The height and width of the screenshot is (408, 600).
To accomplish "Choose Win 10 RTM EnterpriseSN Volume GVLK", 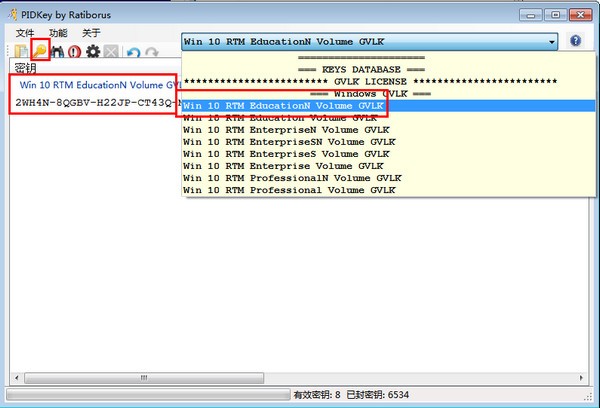I will tap(389, 142).
